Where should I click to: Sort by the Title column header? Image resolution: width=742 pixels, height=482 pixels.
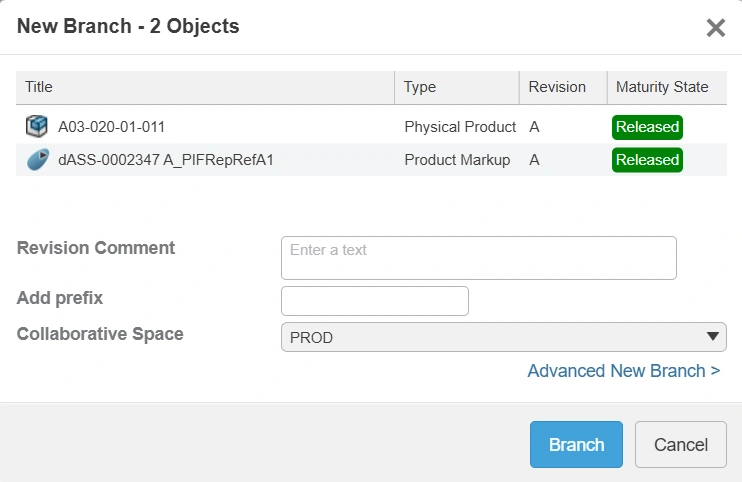[39, 87]
